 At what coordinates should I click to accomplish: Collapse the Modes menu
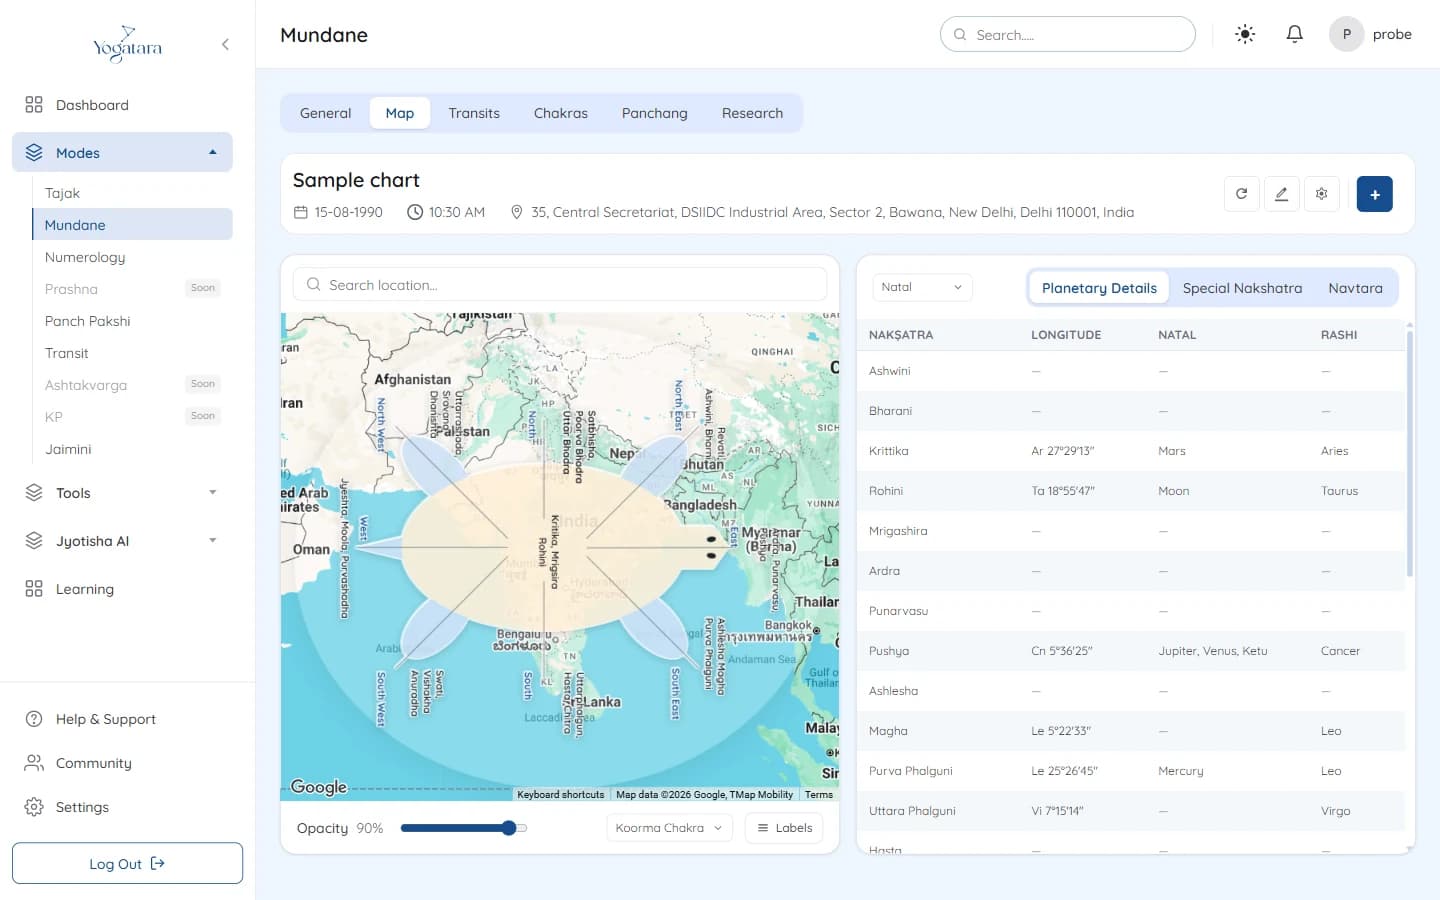[212, 153]
